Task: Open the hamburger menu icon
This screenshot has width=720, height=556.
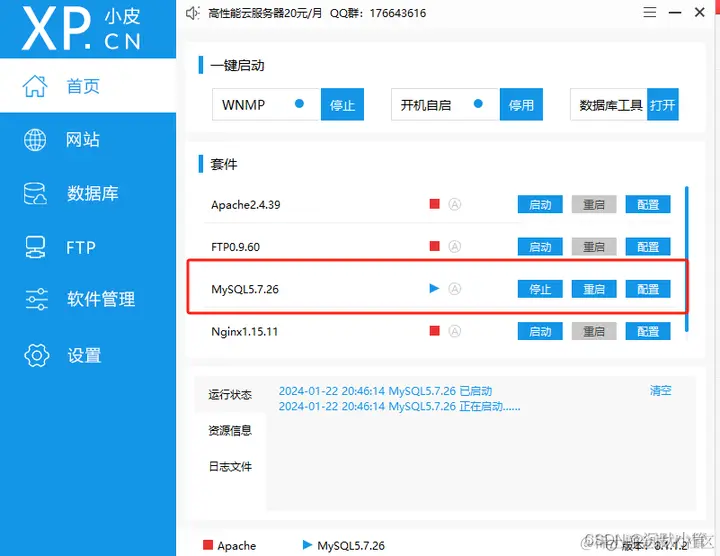Action: pos(649,12)
